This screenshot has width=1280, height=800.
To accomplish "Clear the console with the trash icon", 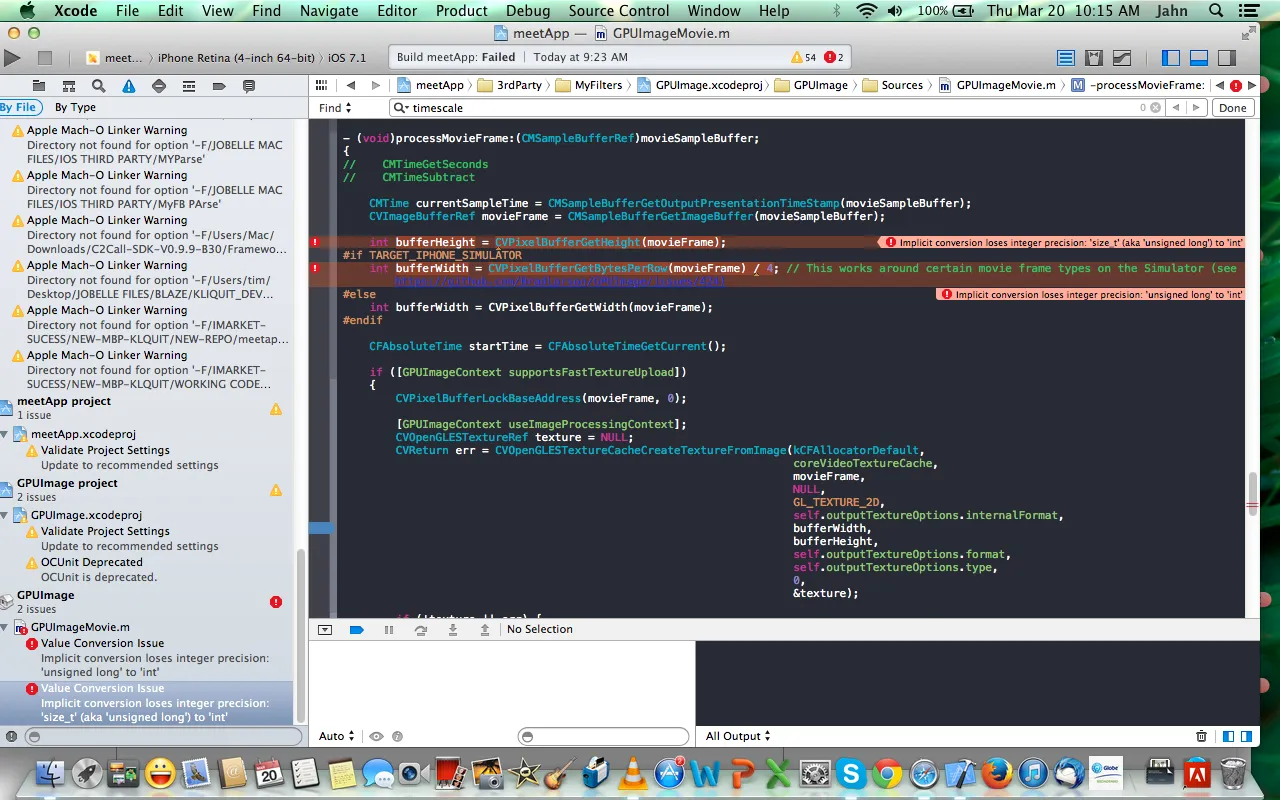I will coord(1201,736).
